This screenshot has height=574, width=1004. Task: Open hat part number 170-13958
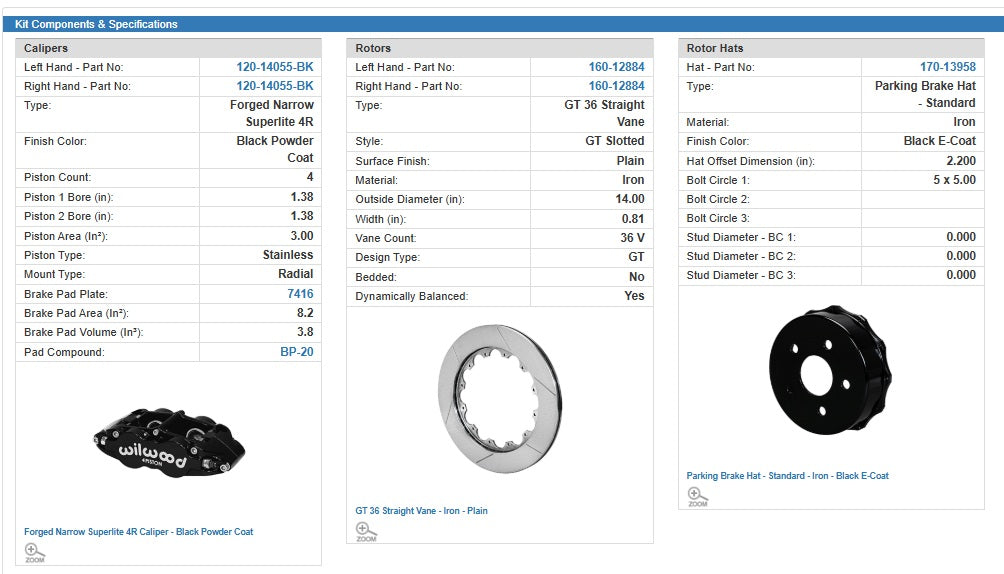point(947,67)
